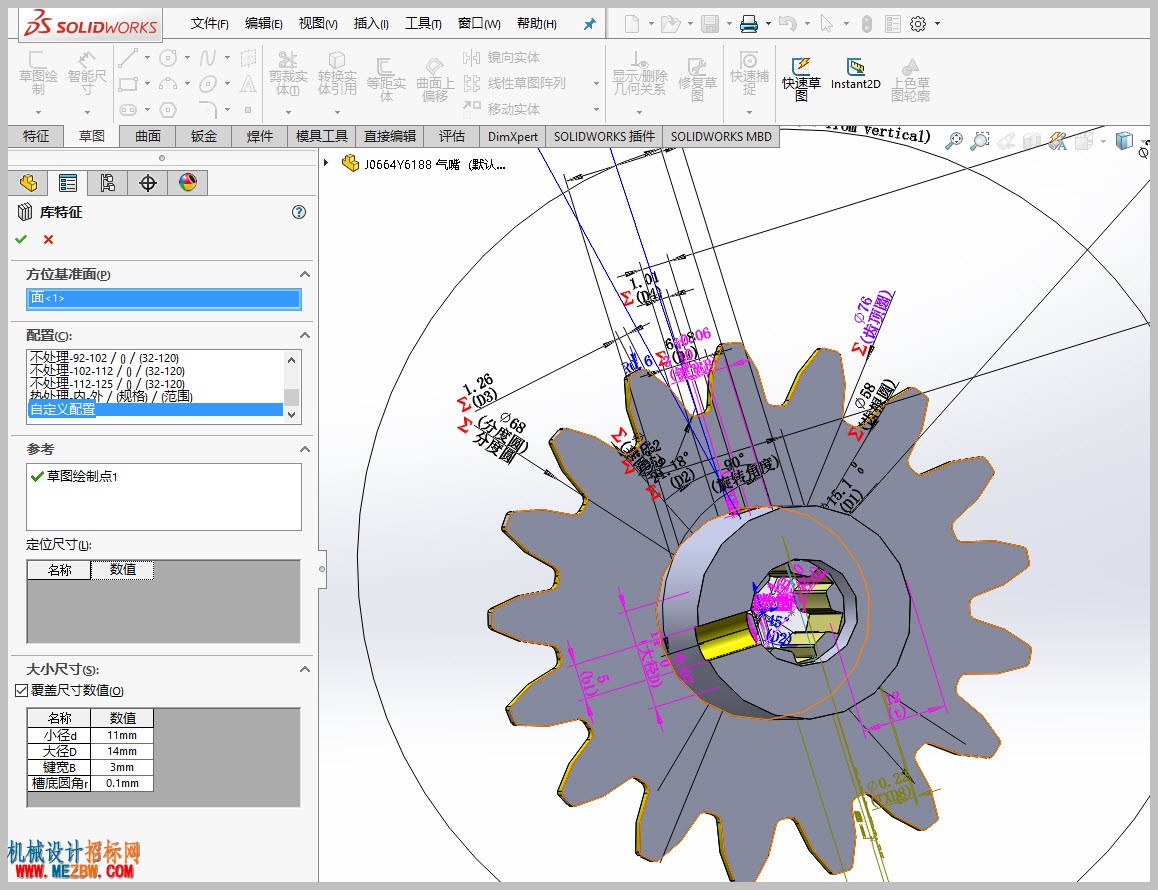Collapse the 大小尺寸 section
1158x890 pixels.
(304, 669)
